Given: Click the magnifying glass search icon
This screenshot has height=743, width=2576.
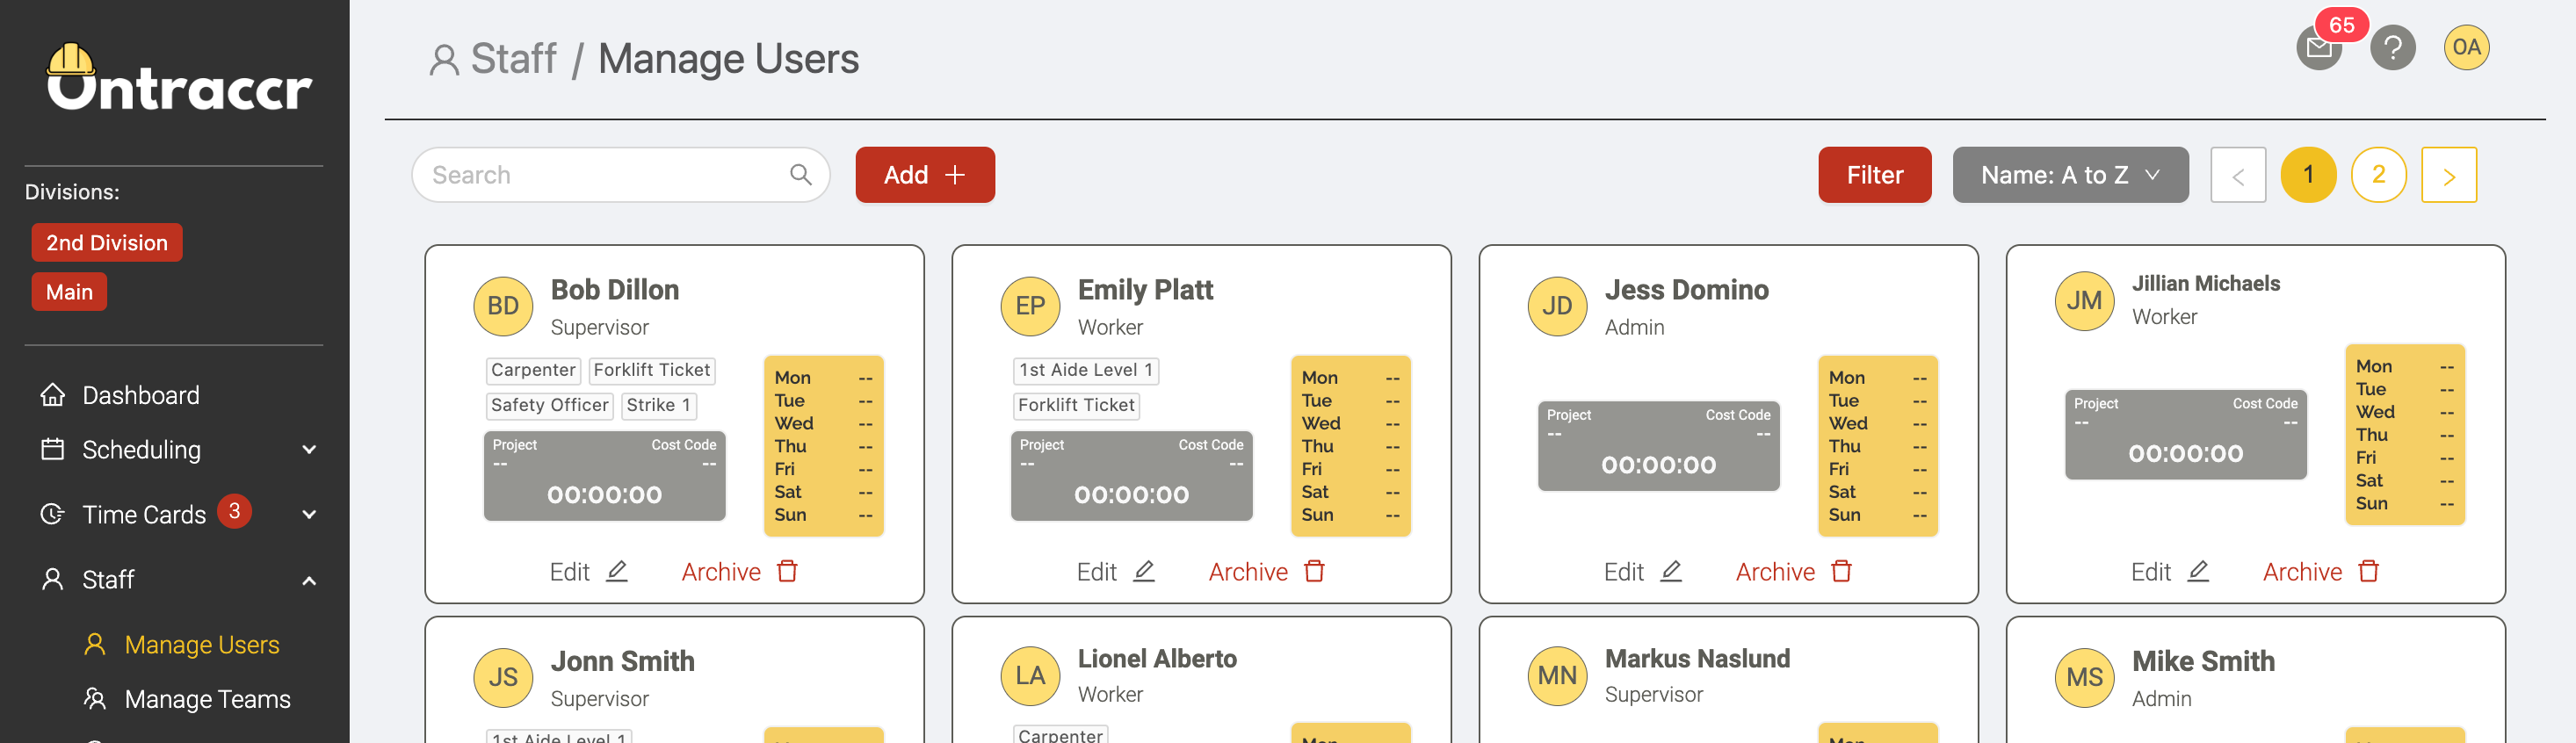Looking at the screenshot, I should pyautogui.click(x=800, y=175).
